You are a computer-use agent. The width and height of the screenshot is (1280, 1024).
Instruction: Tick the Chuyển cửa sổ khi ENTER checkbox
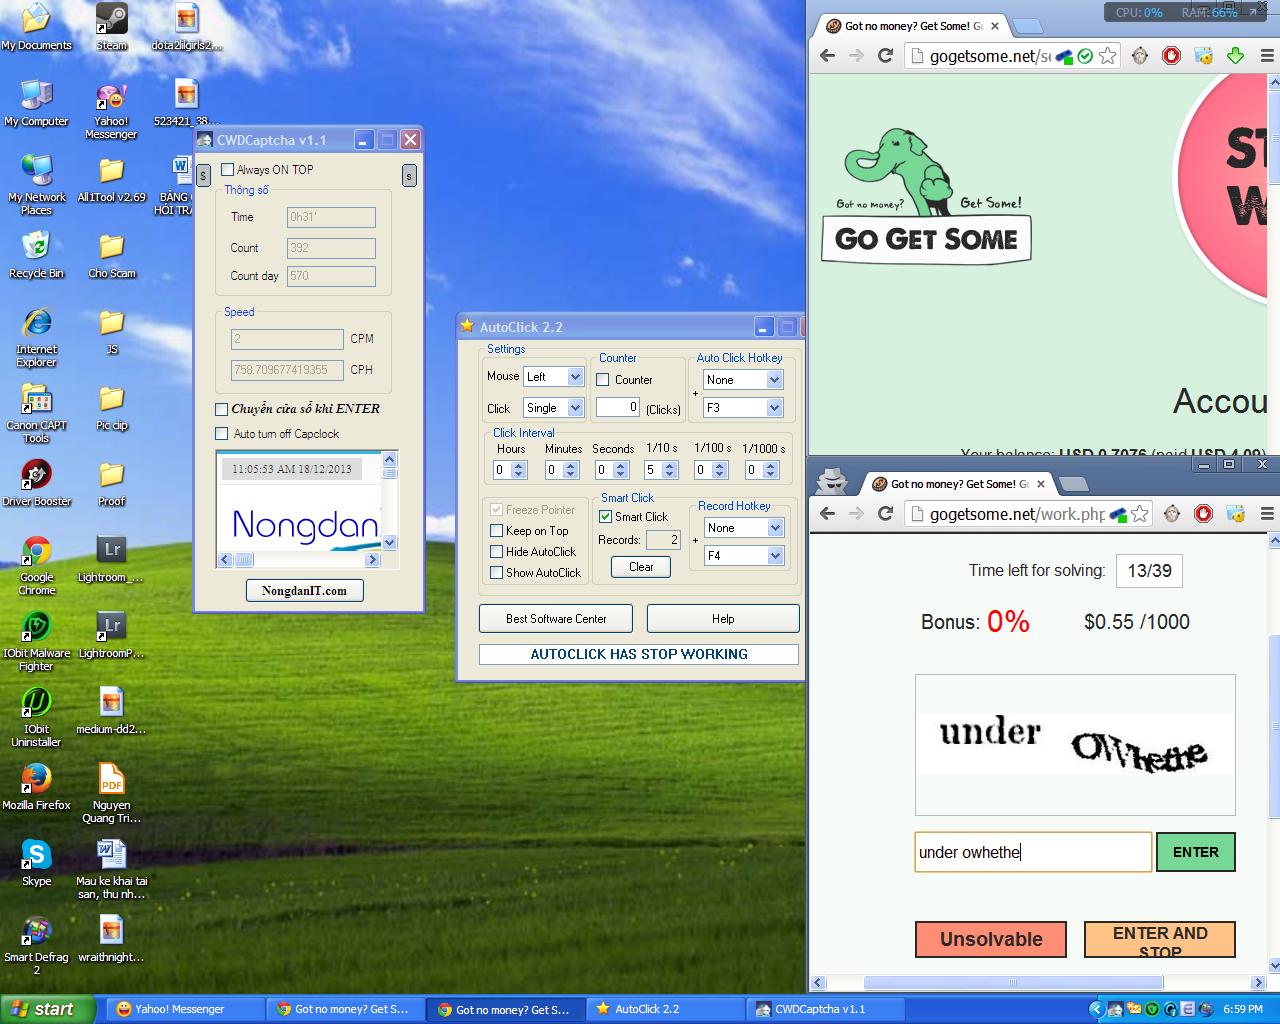tap(222, 409)
